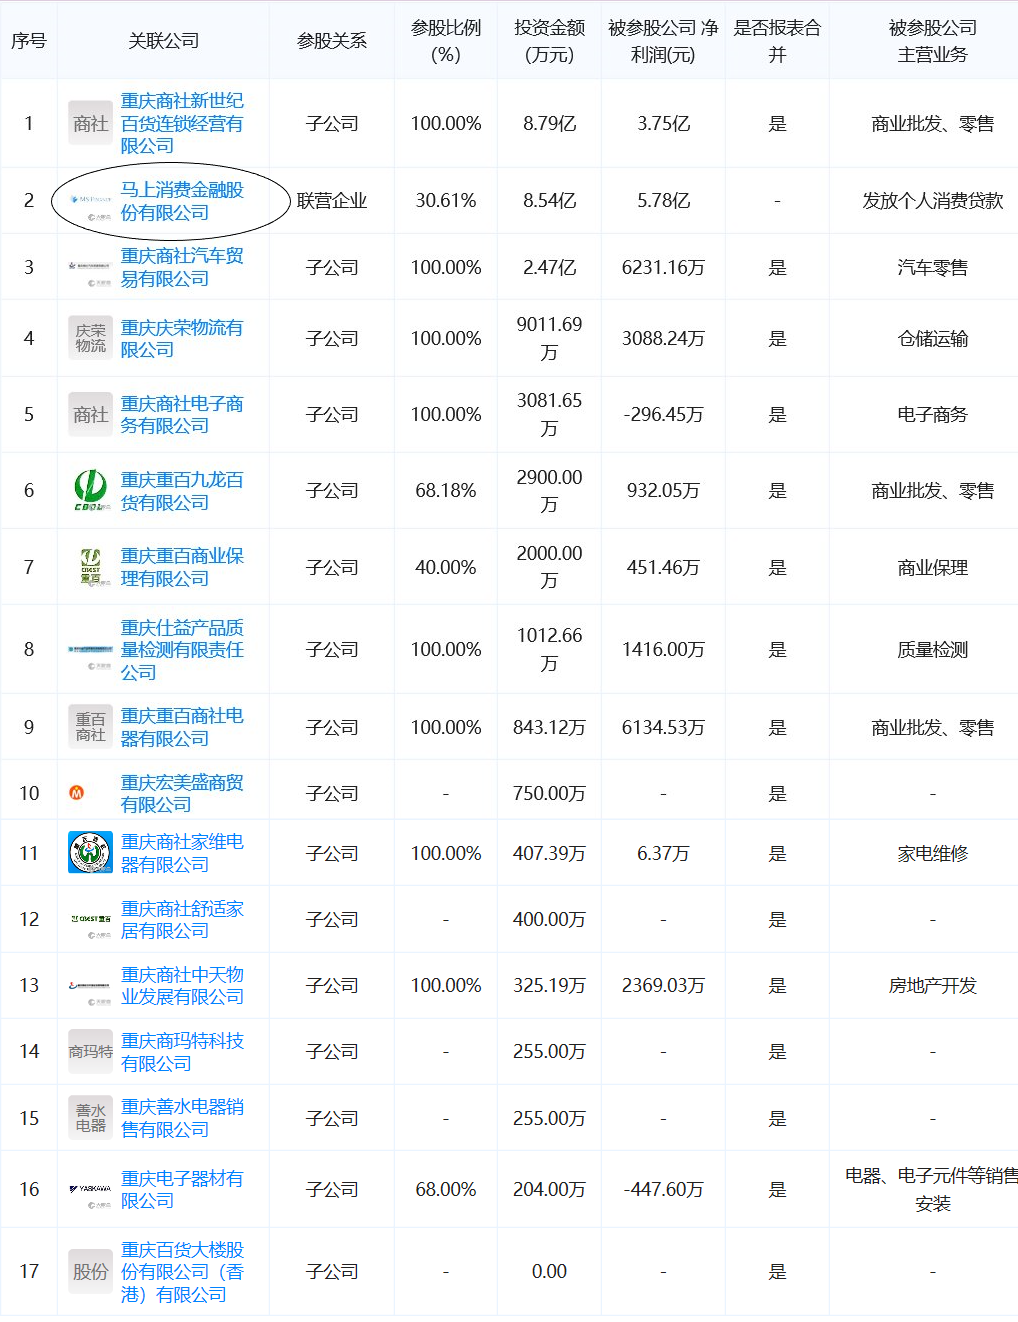
Task: Select the 30.61% shareholding cell
Action: pyautogui.click(x=446, y=201)
